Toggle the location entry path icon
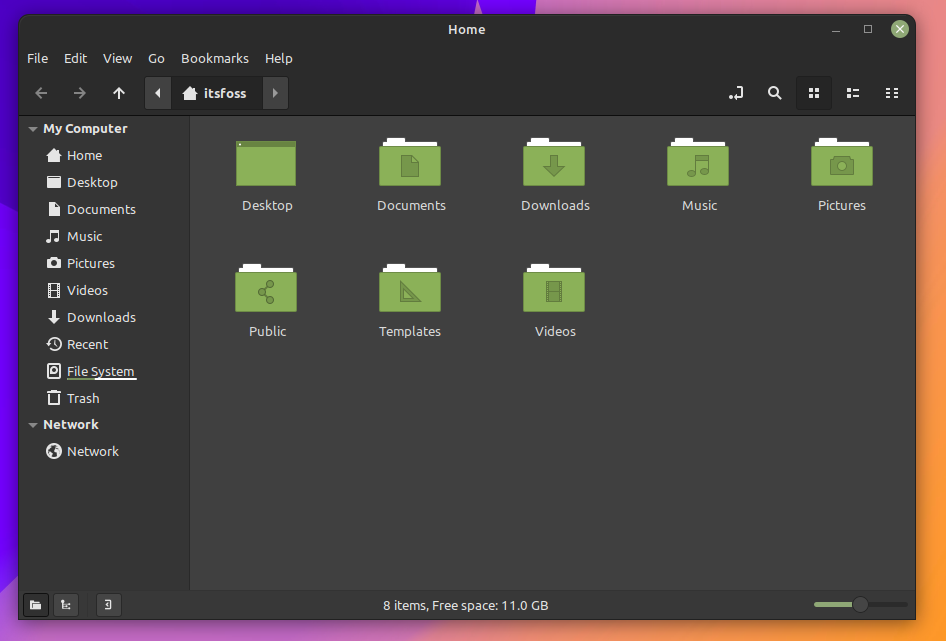This screenshot has height=641, width=946. [736, 93]
